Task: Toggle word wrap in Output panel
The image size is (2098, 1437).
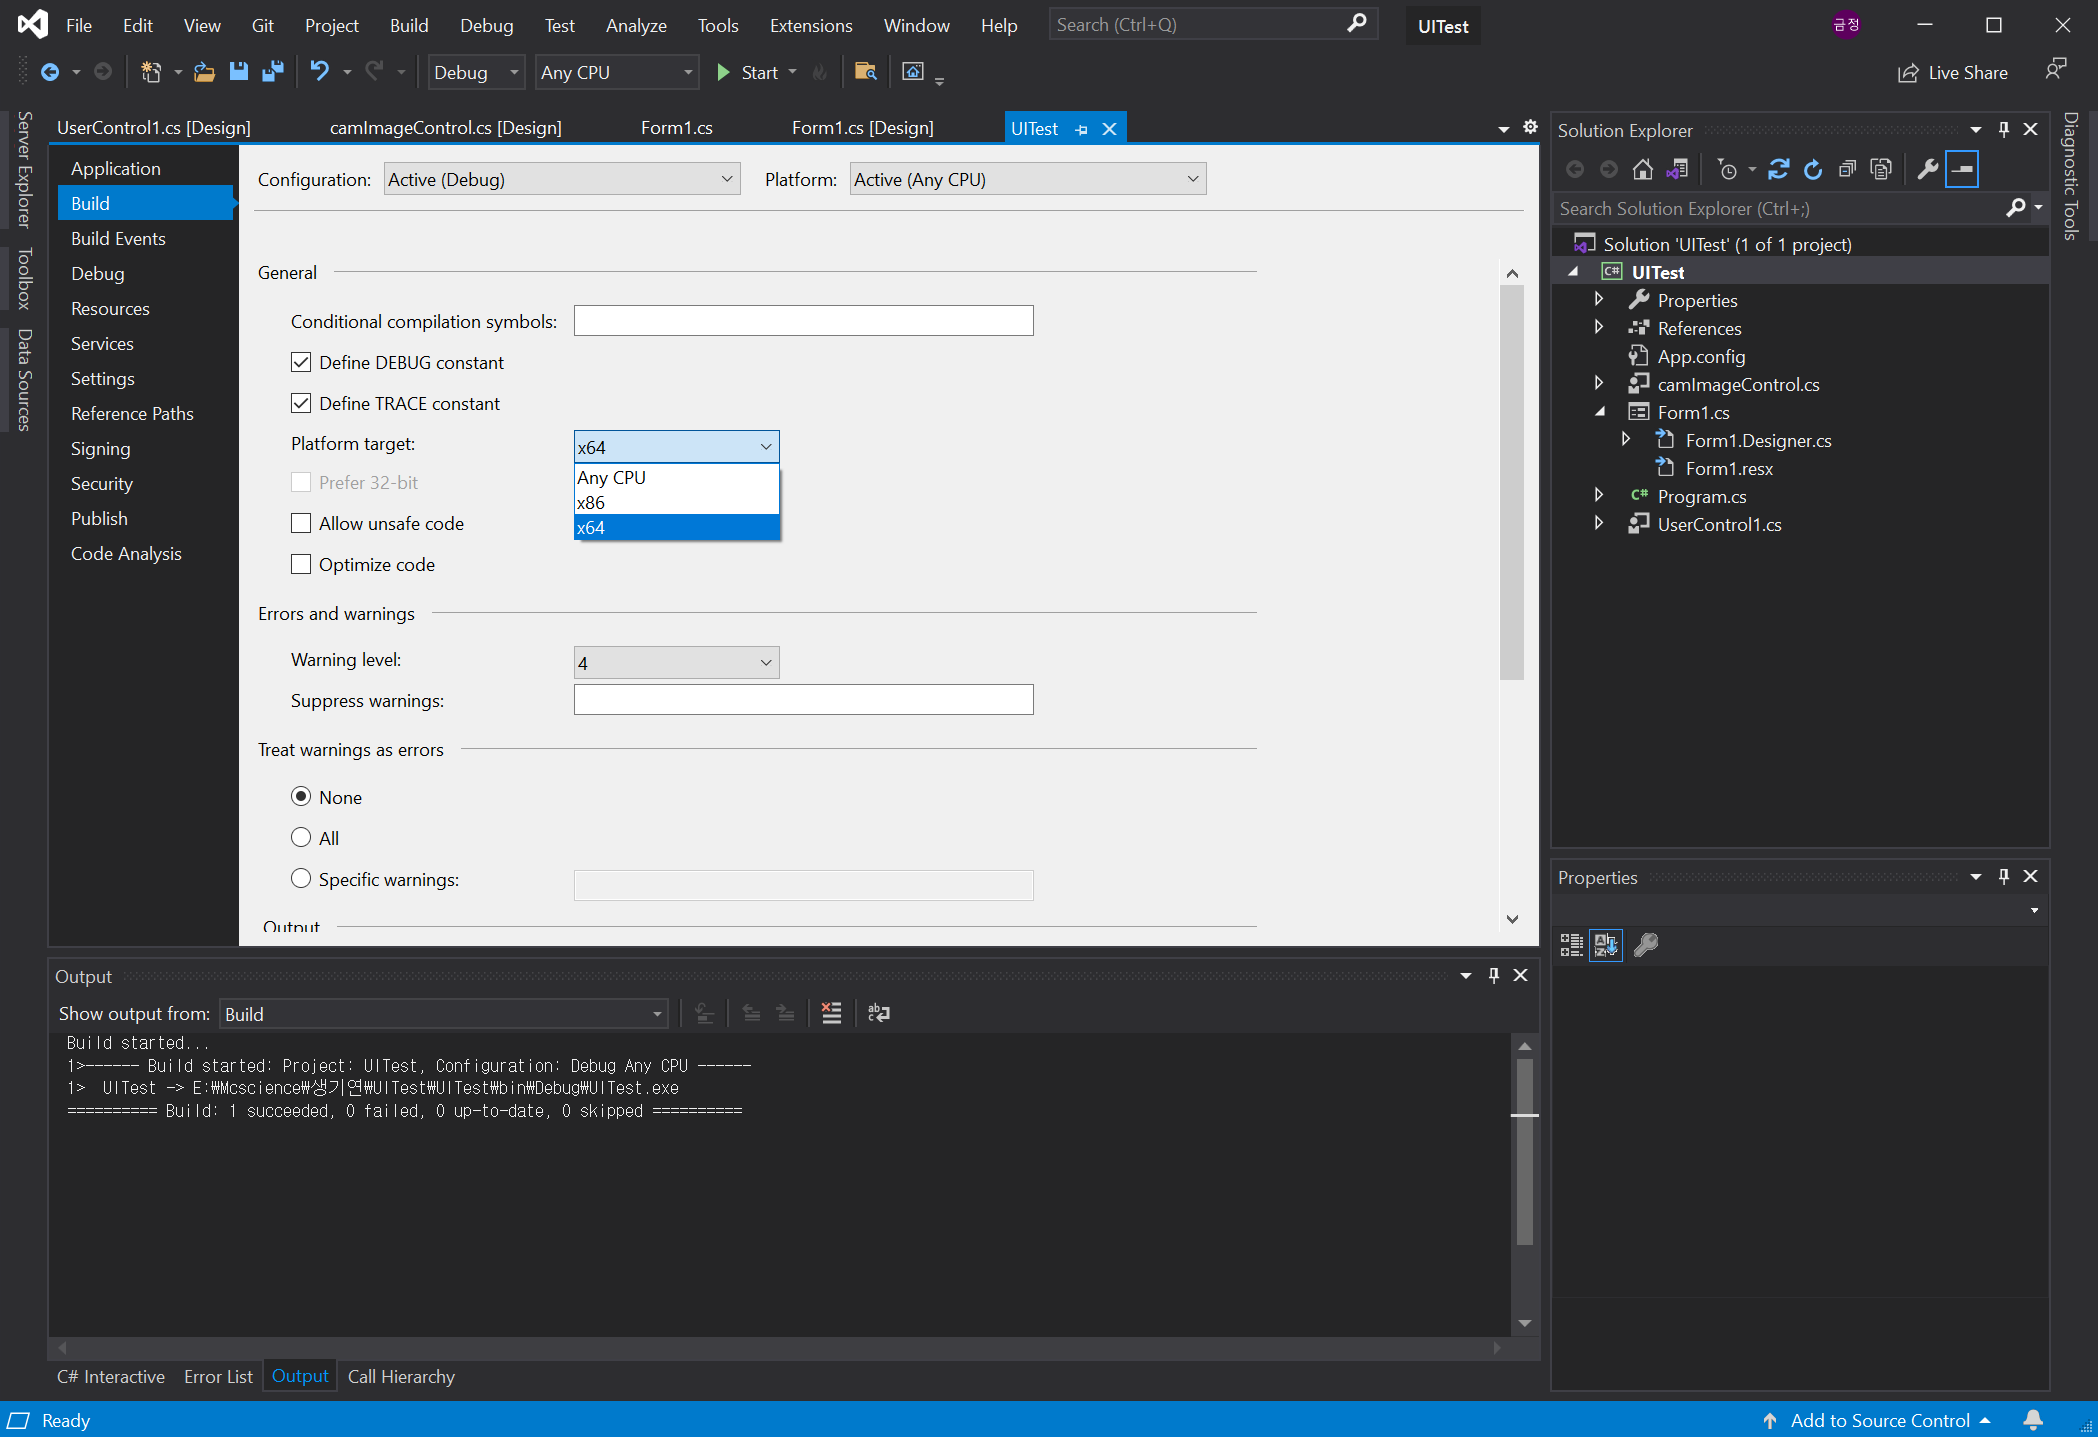Action: pos(879,1013)
